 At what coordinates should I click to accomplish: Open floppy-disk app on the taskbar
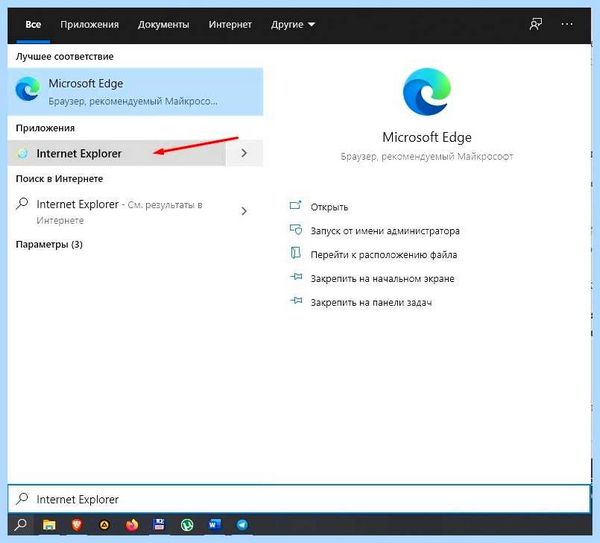(159, 525)
